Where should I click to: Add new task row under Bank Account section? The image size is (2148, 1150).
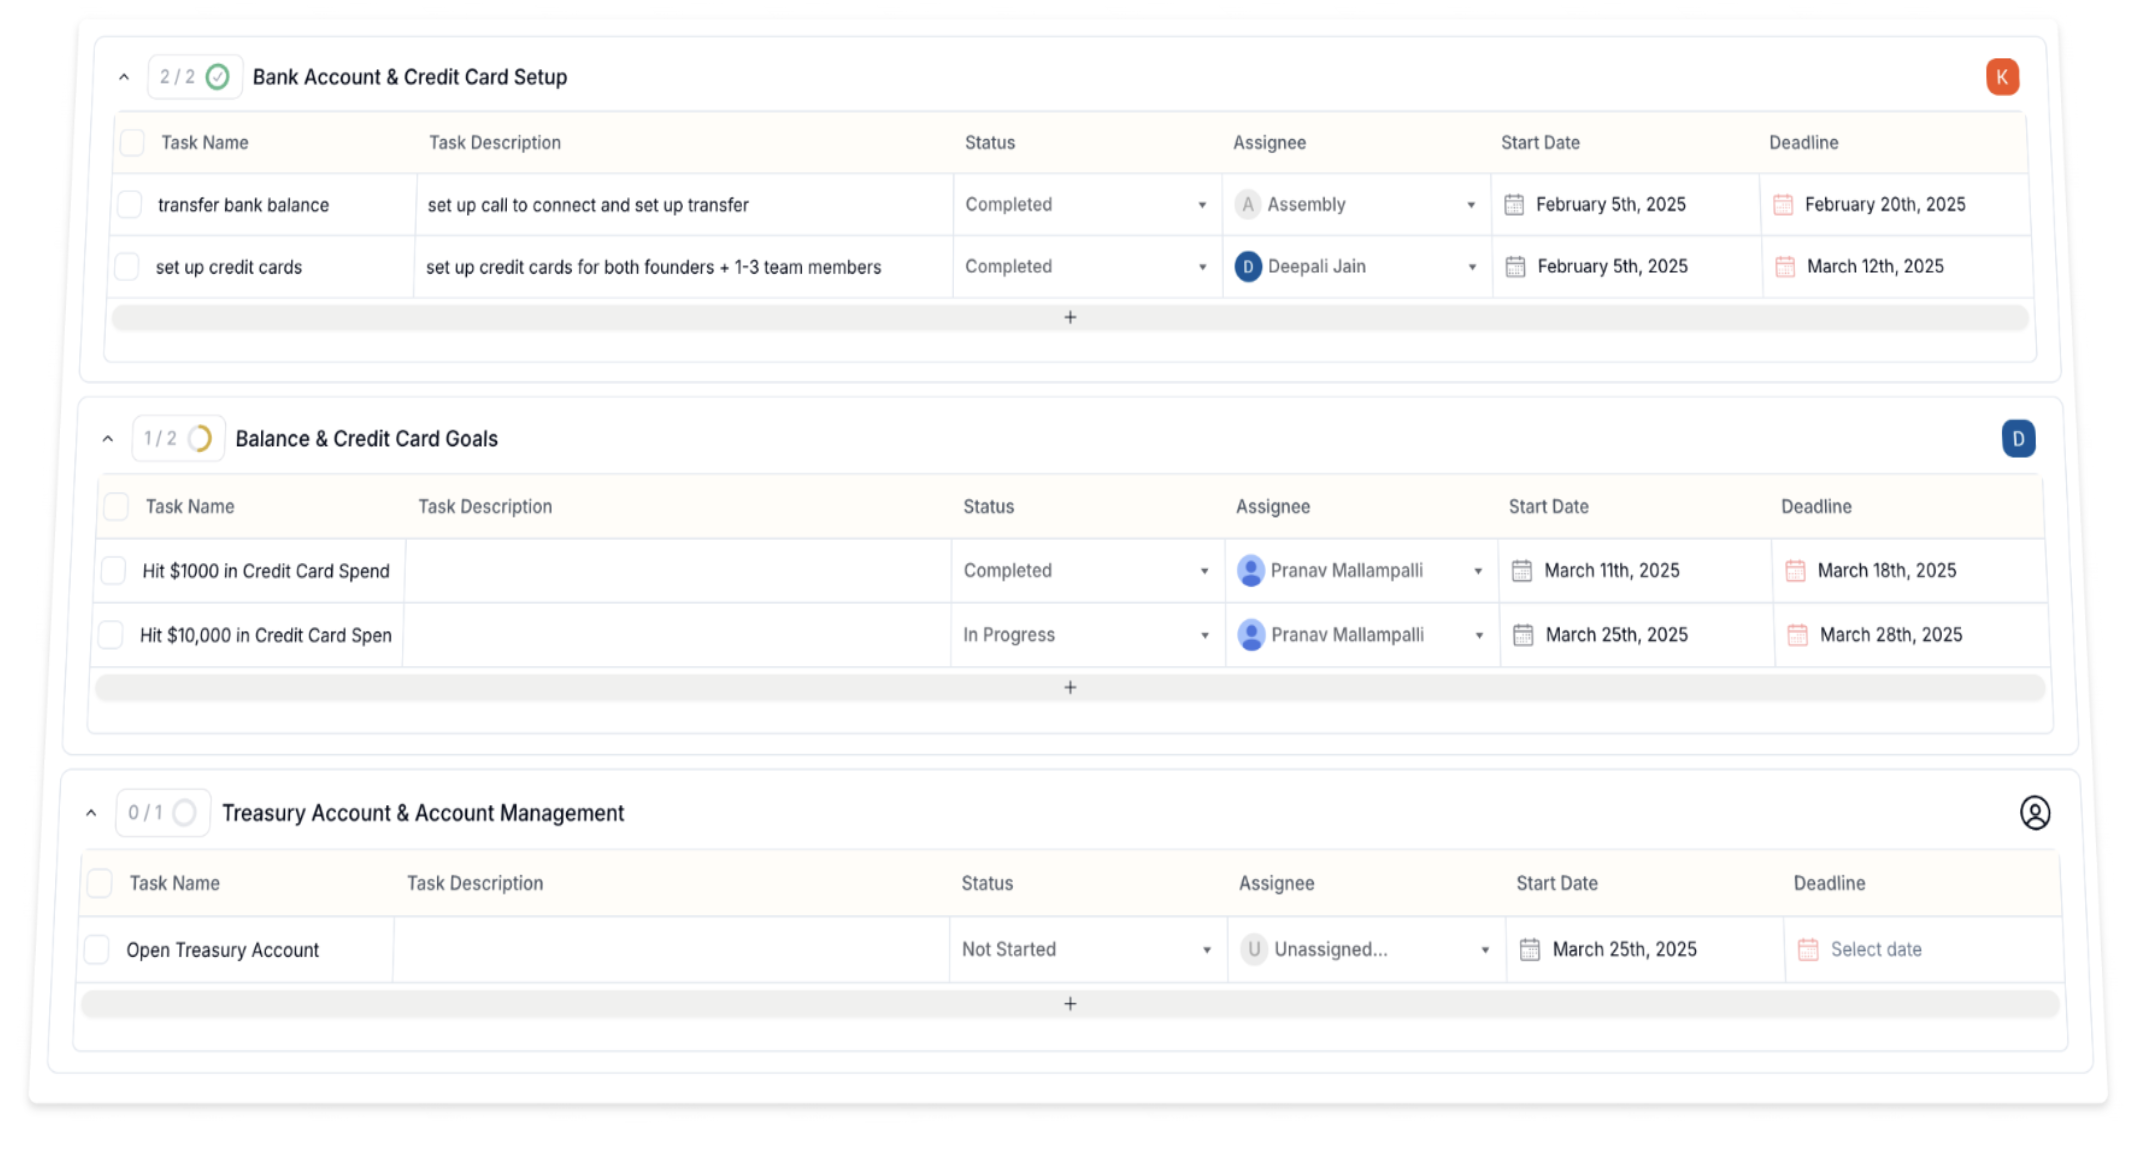[x=1070, y=318]
